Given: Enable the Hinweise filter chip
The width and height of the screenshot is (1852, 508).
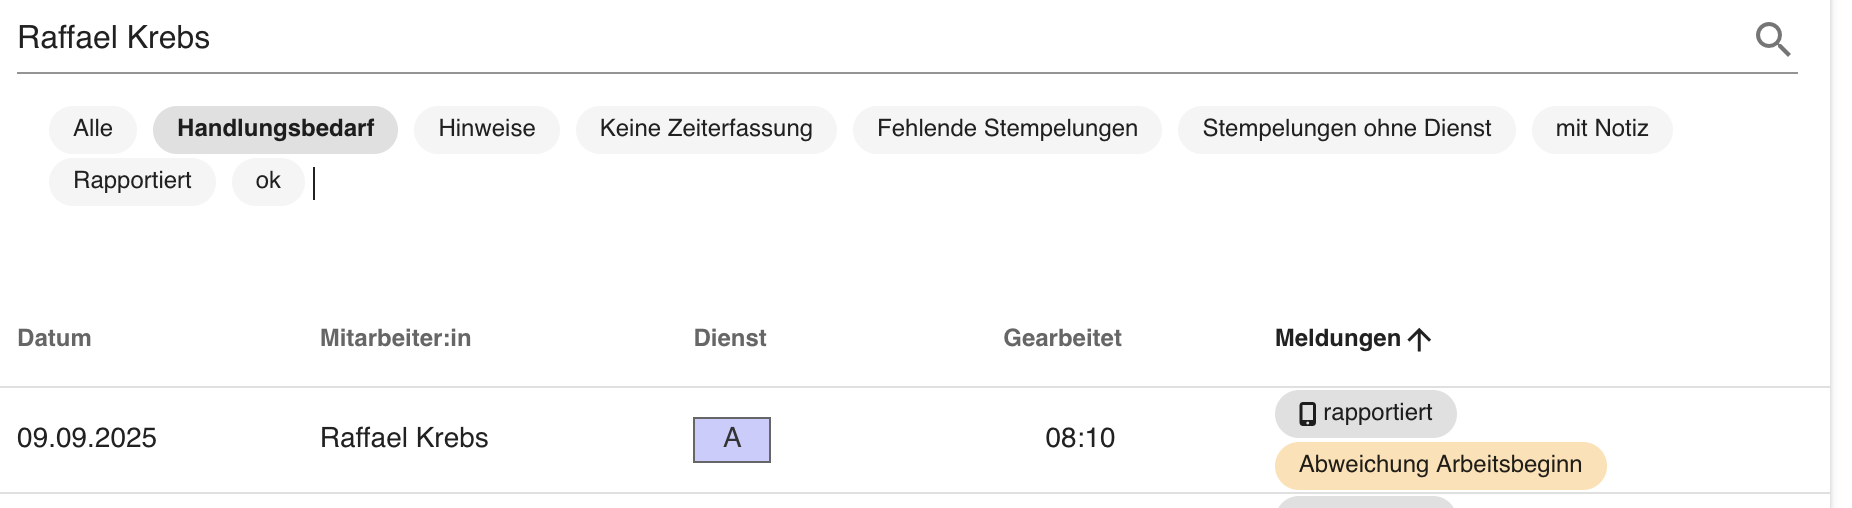Looking at the screenshot, I should click(487, 129).
